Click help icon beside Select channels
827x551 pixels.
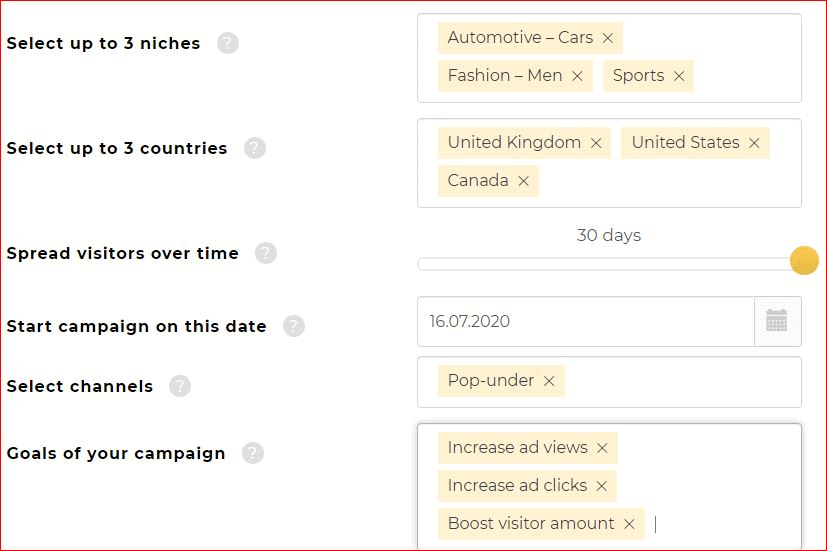(x=180, y=386)
